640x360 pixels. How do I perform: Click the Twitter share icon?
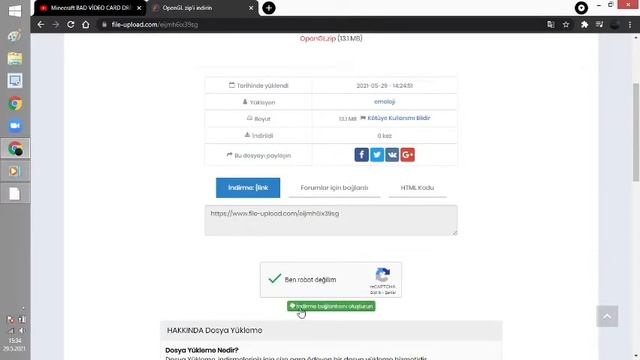tap(377, 155)
